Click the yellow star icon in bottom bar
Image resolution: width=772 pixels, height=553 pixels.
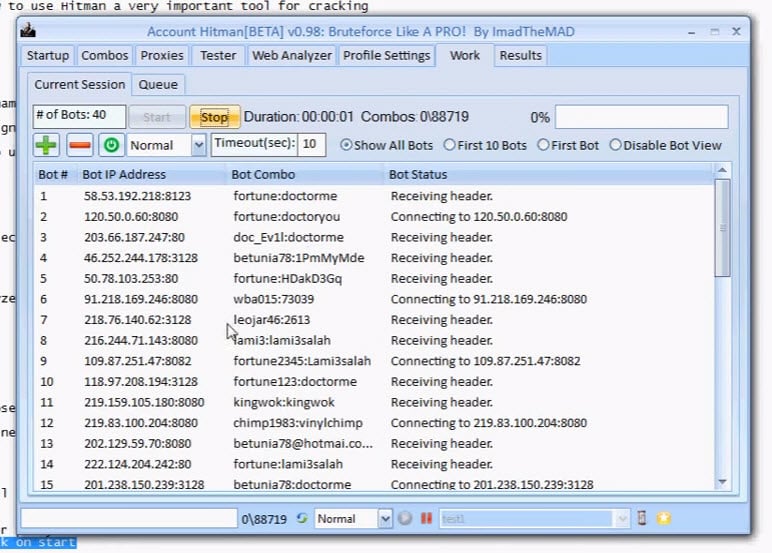coord(664,518)
